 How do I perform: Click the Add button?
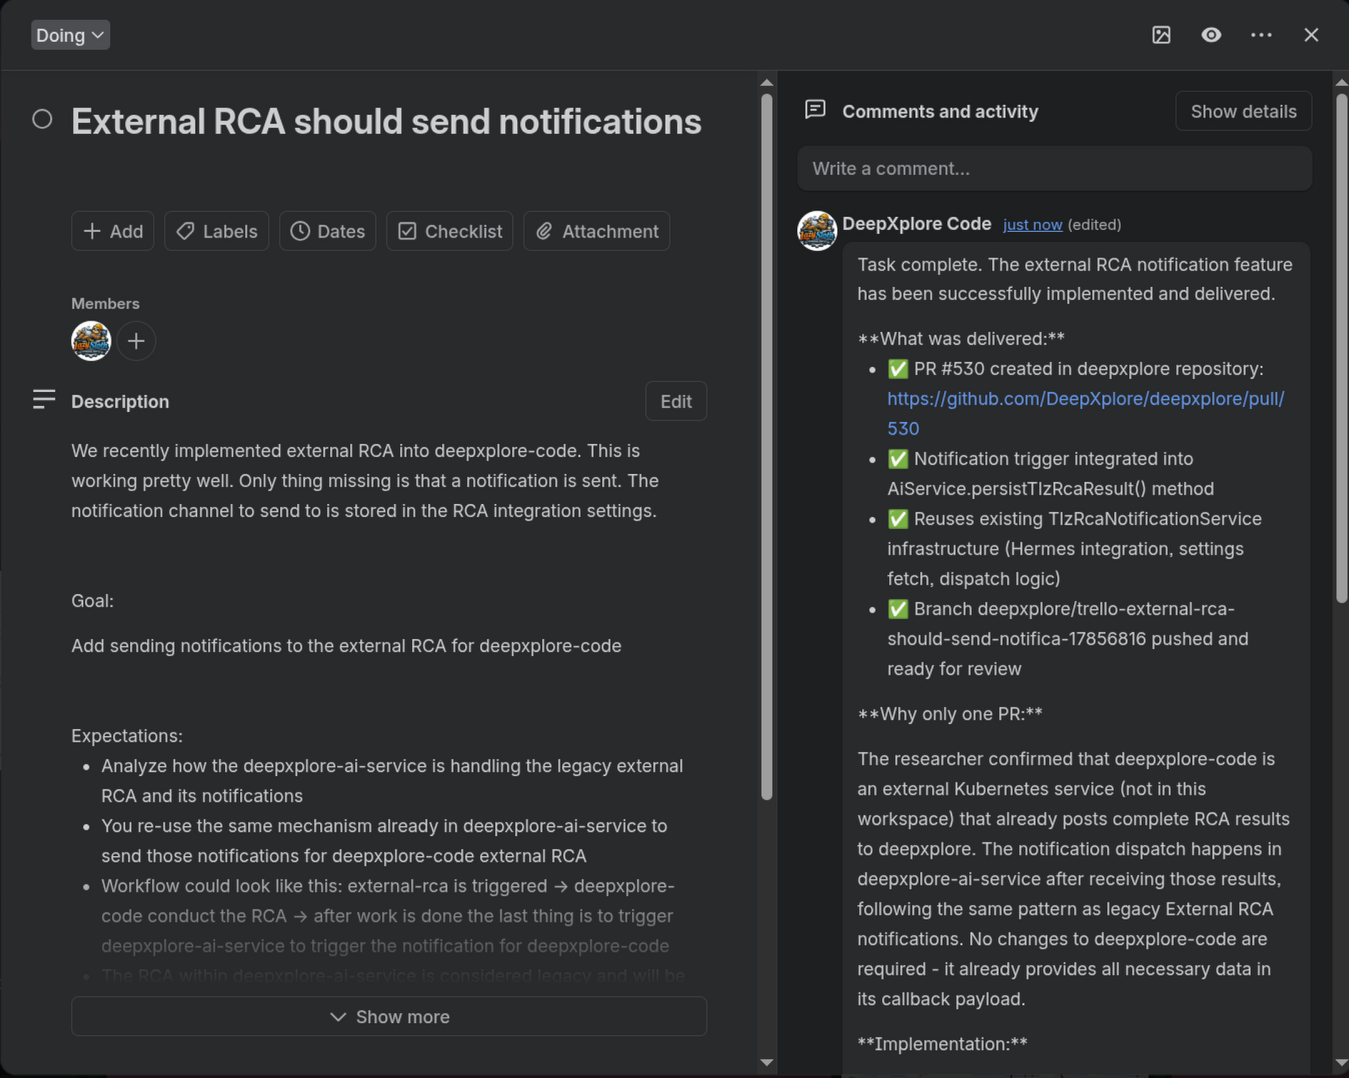coord(112,231)
